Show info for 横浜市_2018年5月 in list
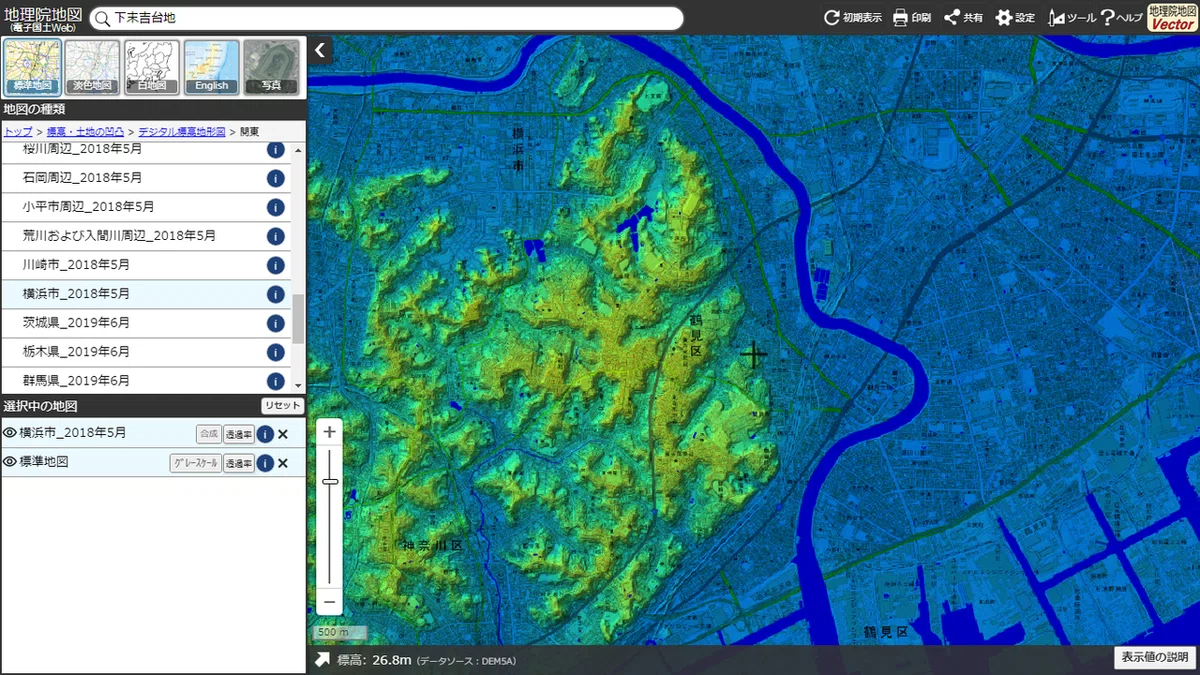1200x675 pixels. [x=276, y=294]
